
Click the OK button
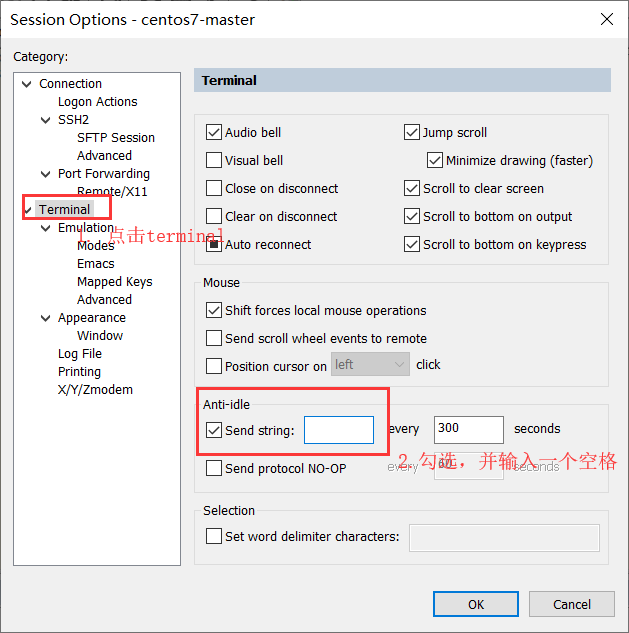tap(476, 604)
